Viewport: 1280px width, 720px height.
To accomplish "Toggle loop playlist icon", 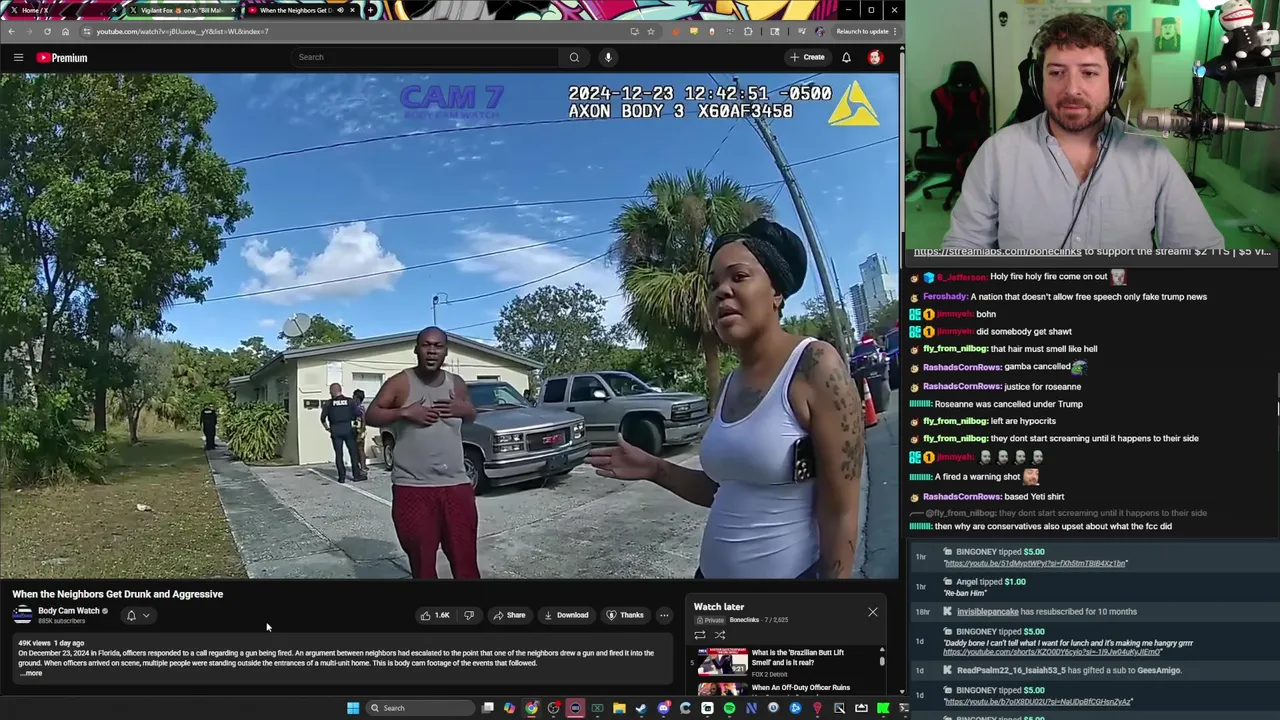I will (x=700, y=635).
